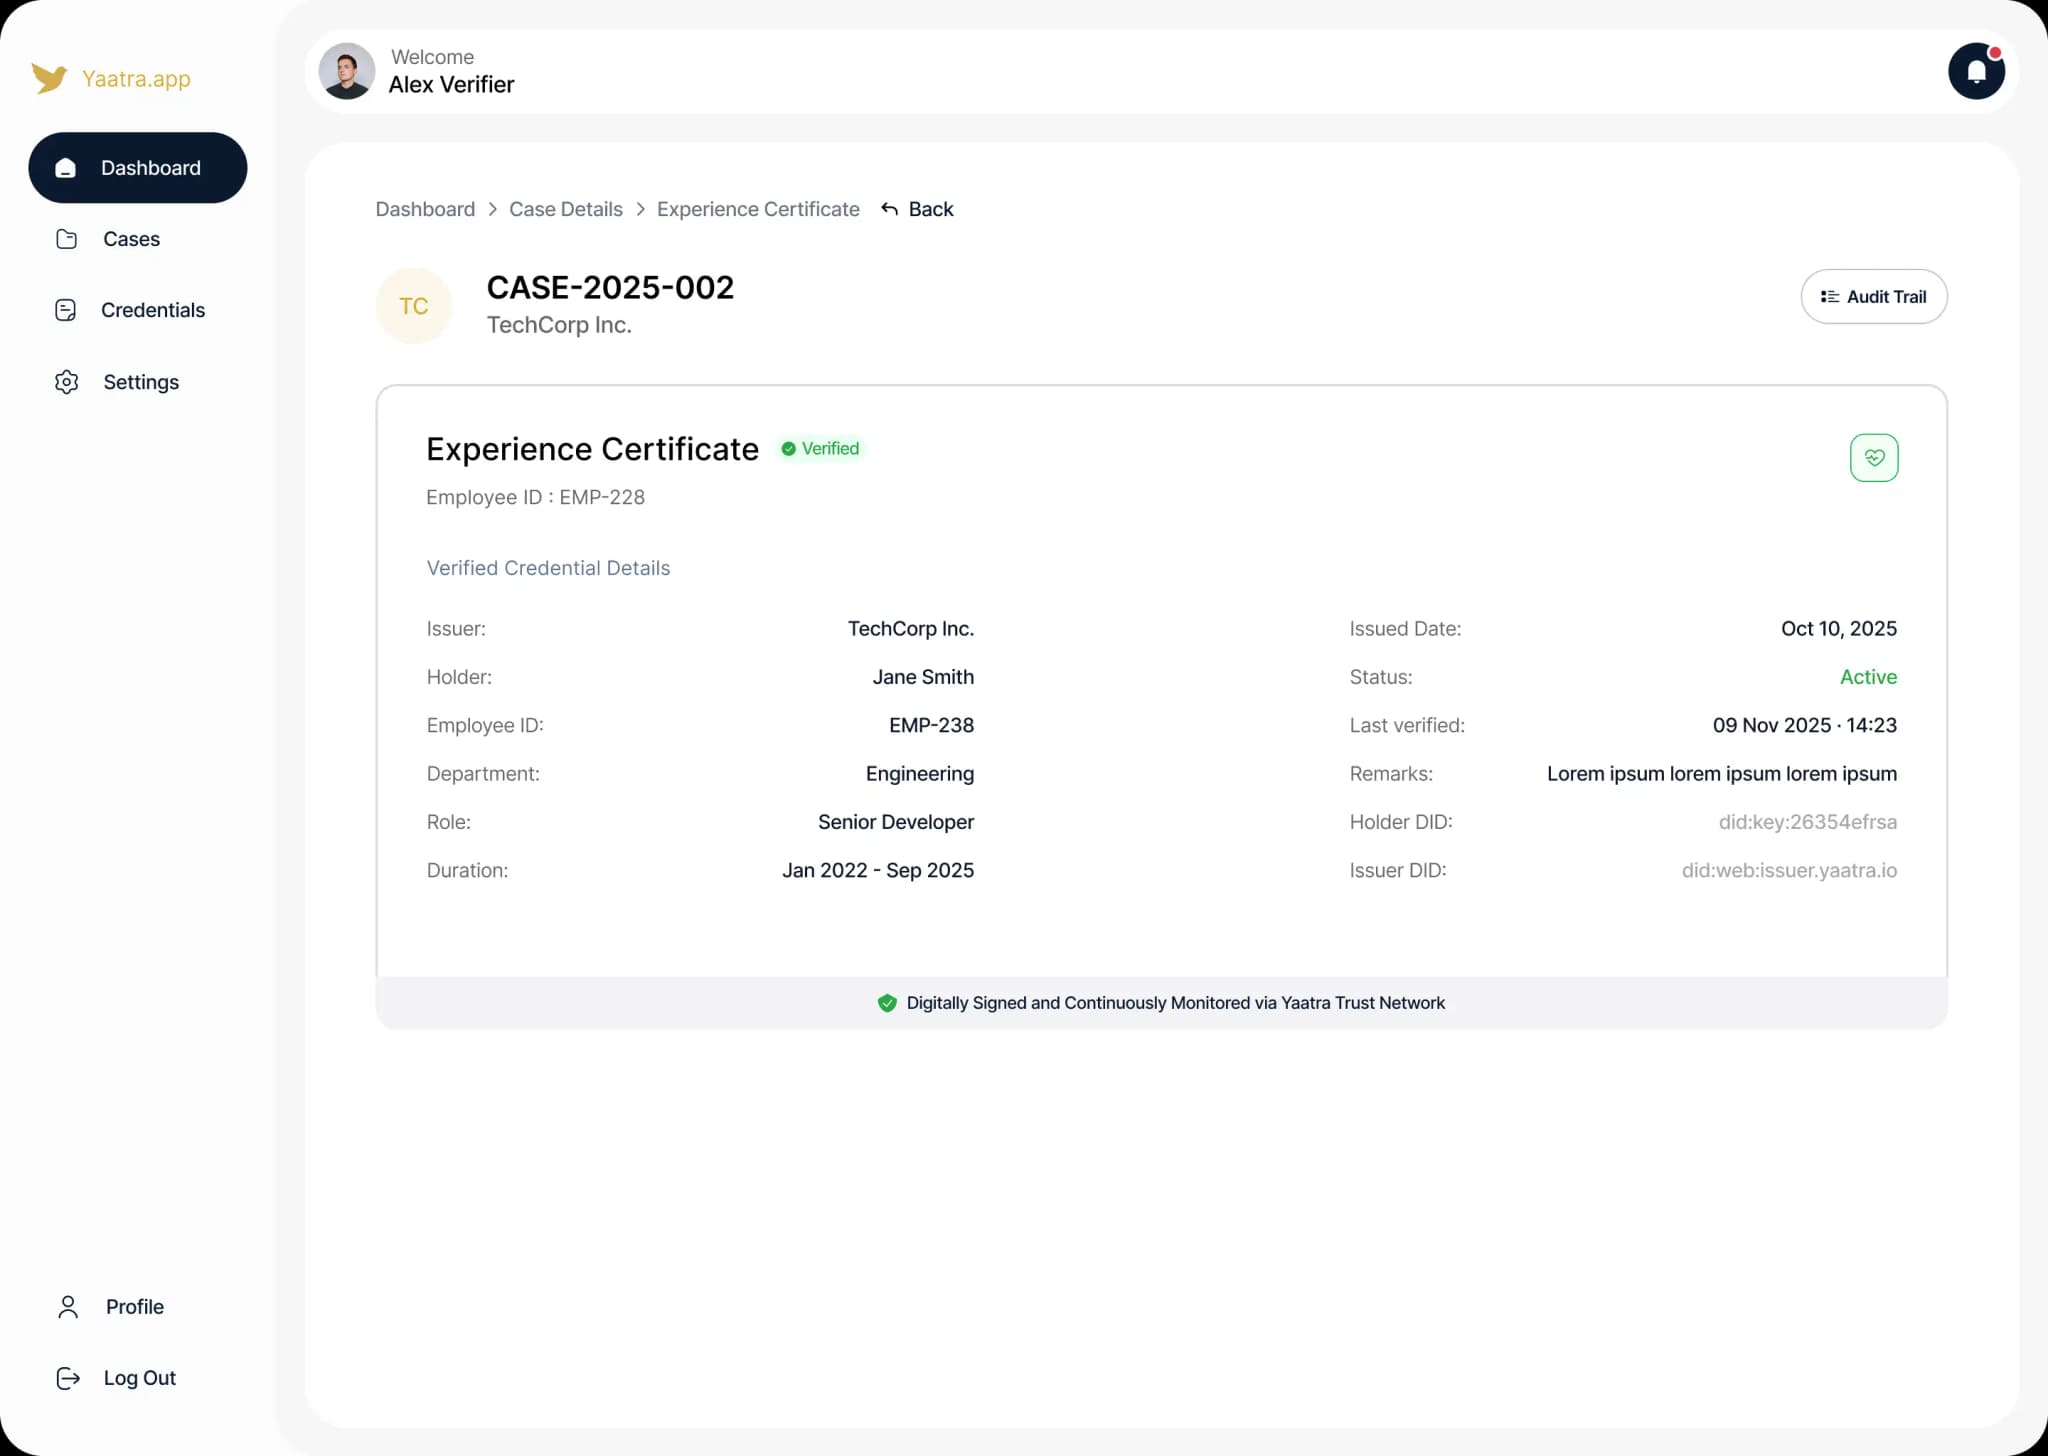Click the Audit Trail list icon
This screenshot has width=2048, height=1456.
1830,297
